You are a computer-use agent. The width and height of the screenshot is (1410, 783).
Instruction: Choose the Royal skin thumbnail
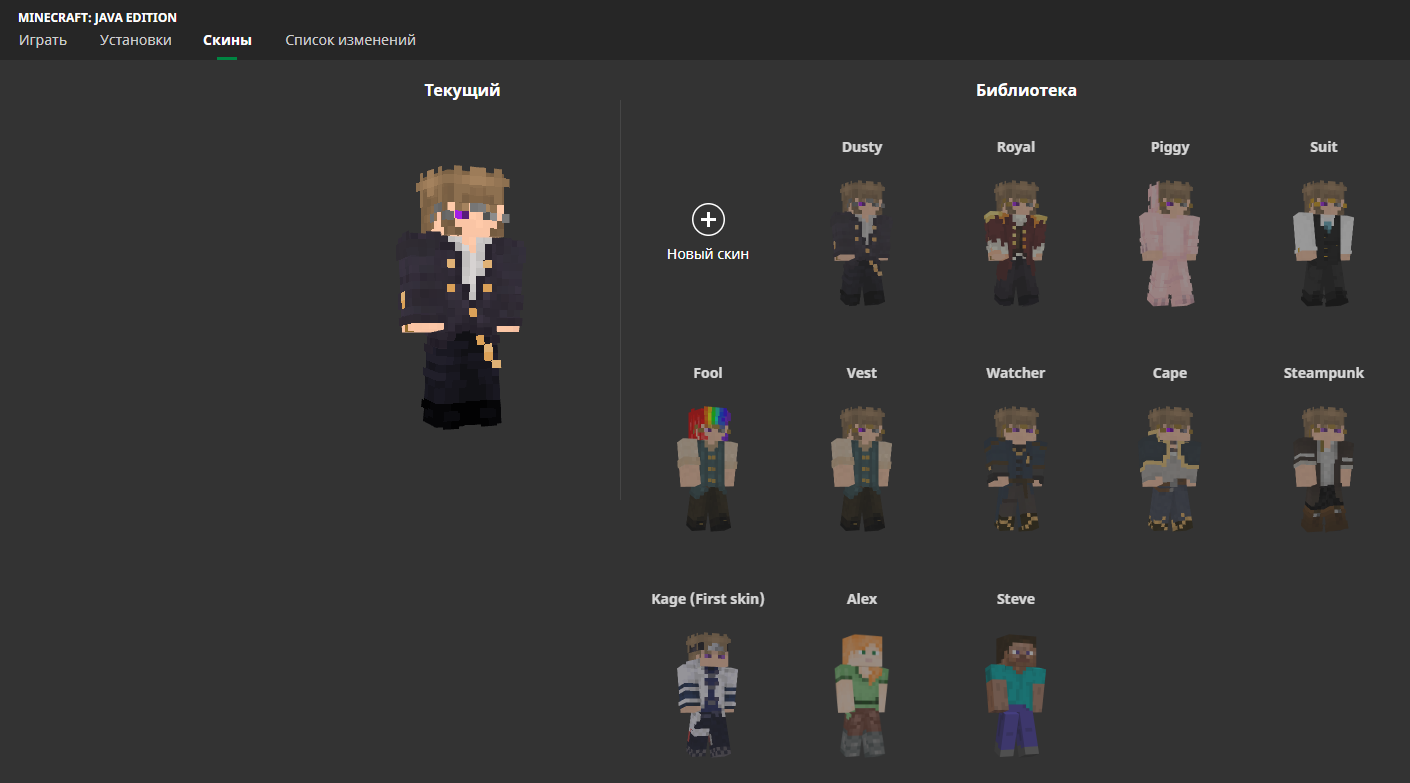(x=1015, y=243)
